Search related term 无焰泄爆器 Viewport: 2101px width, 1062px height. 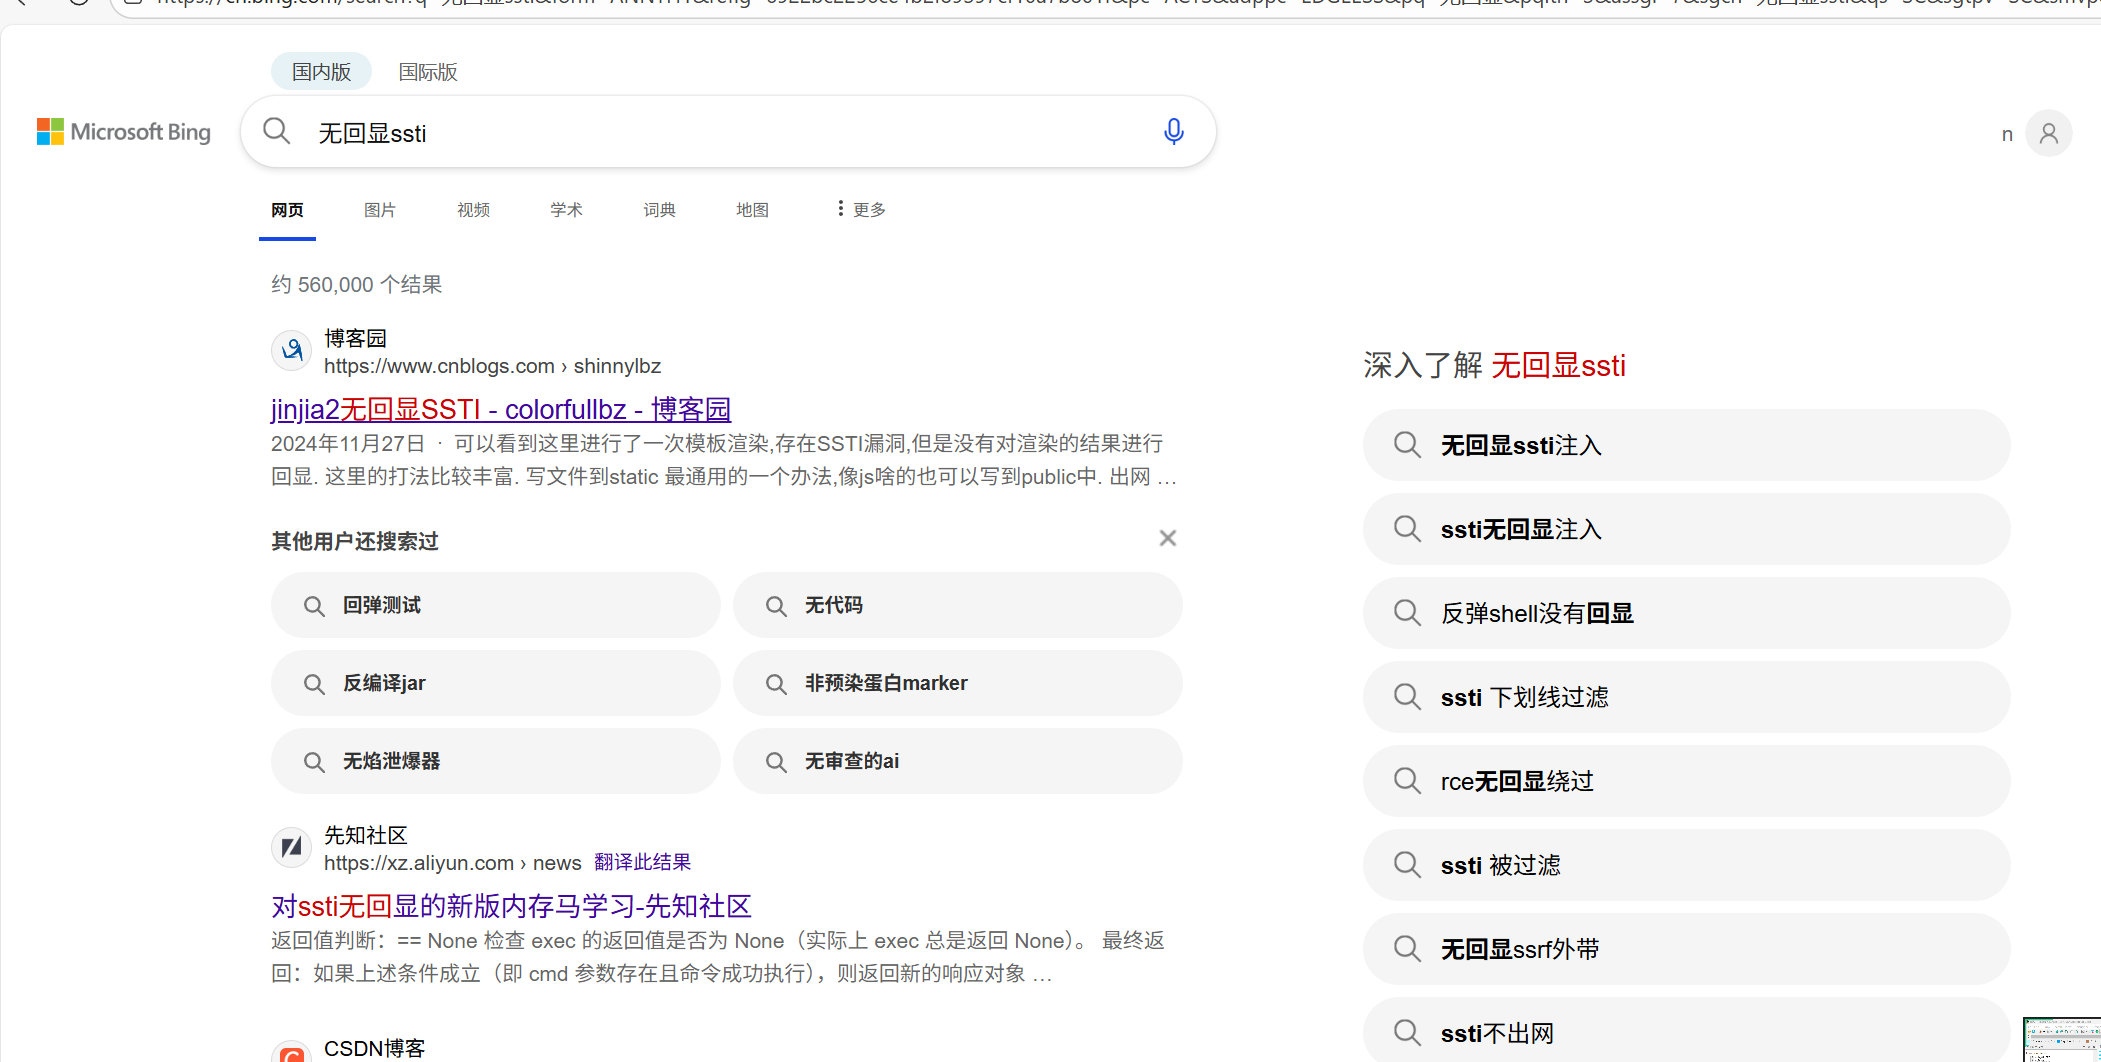click(495, 761)
